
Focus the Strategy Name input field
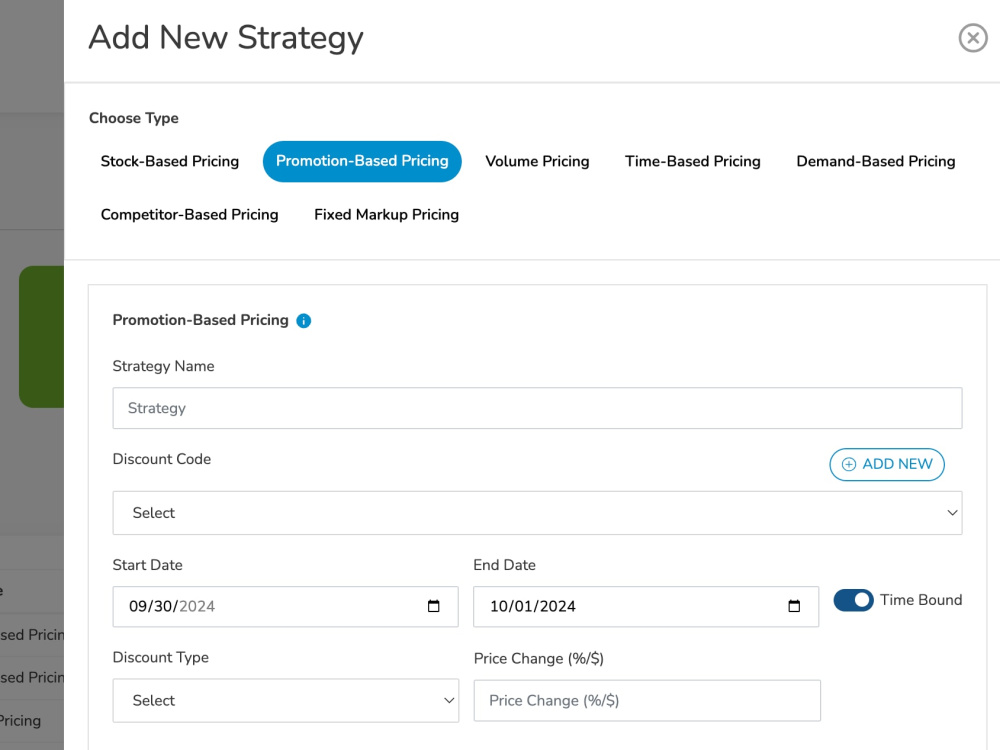[537, 408]
